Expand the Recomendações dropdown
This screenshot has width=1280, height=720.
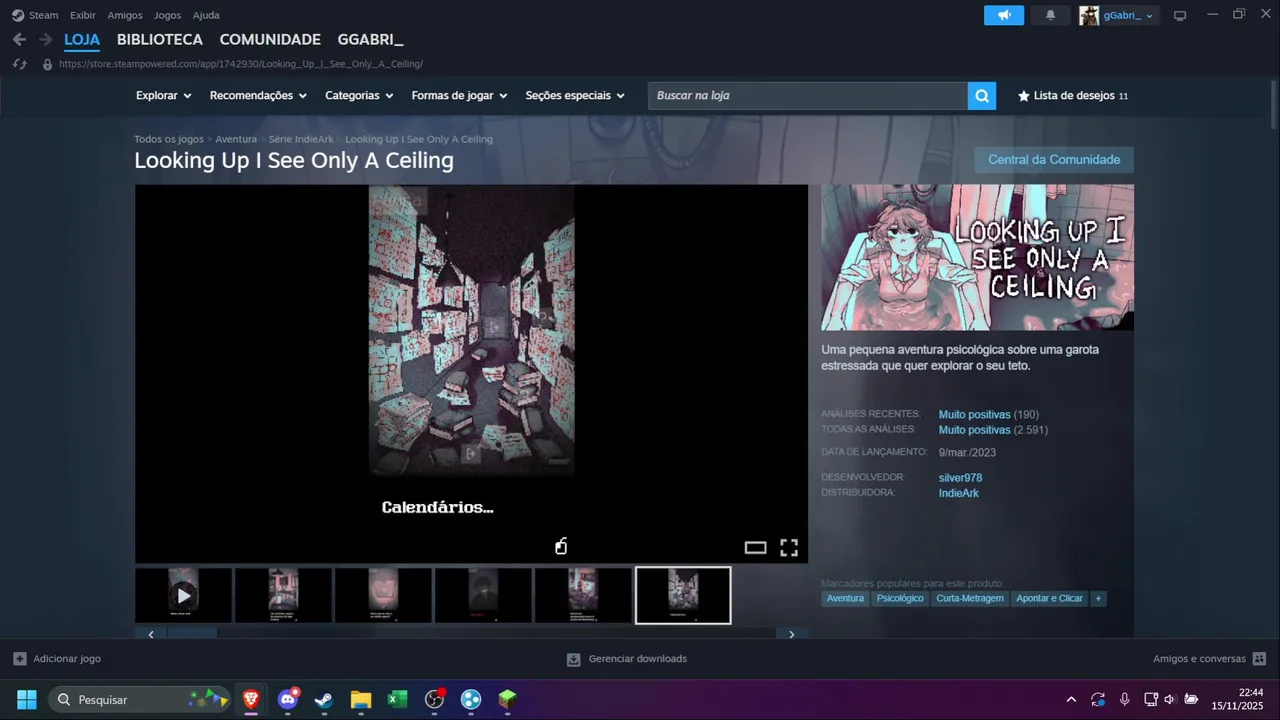(258, 96)
